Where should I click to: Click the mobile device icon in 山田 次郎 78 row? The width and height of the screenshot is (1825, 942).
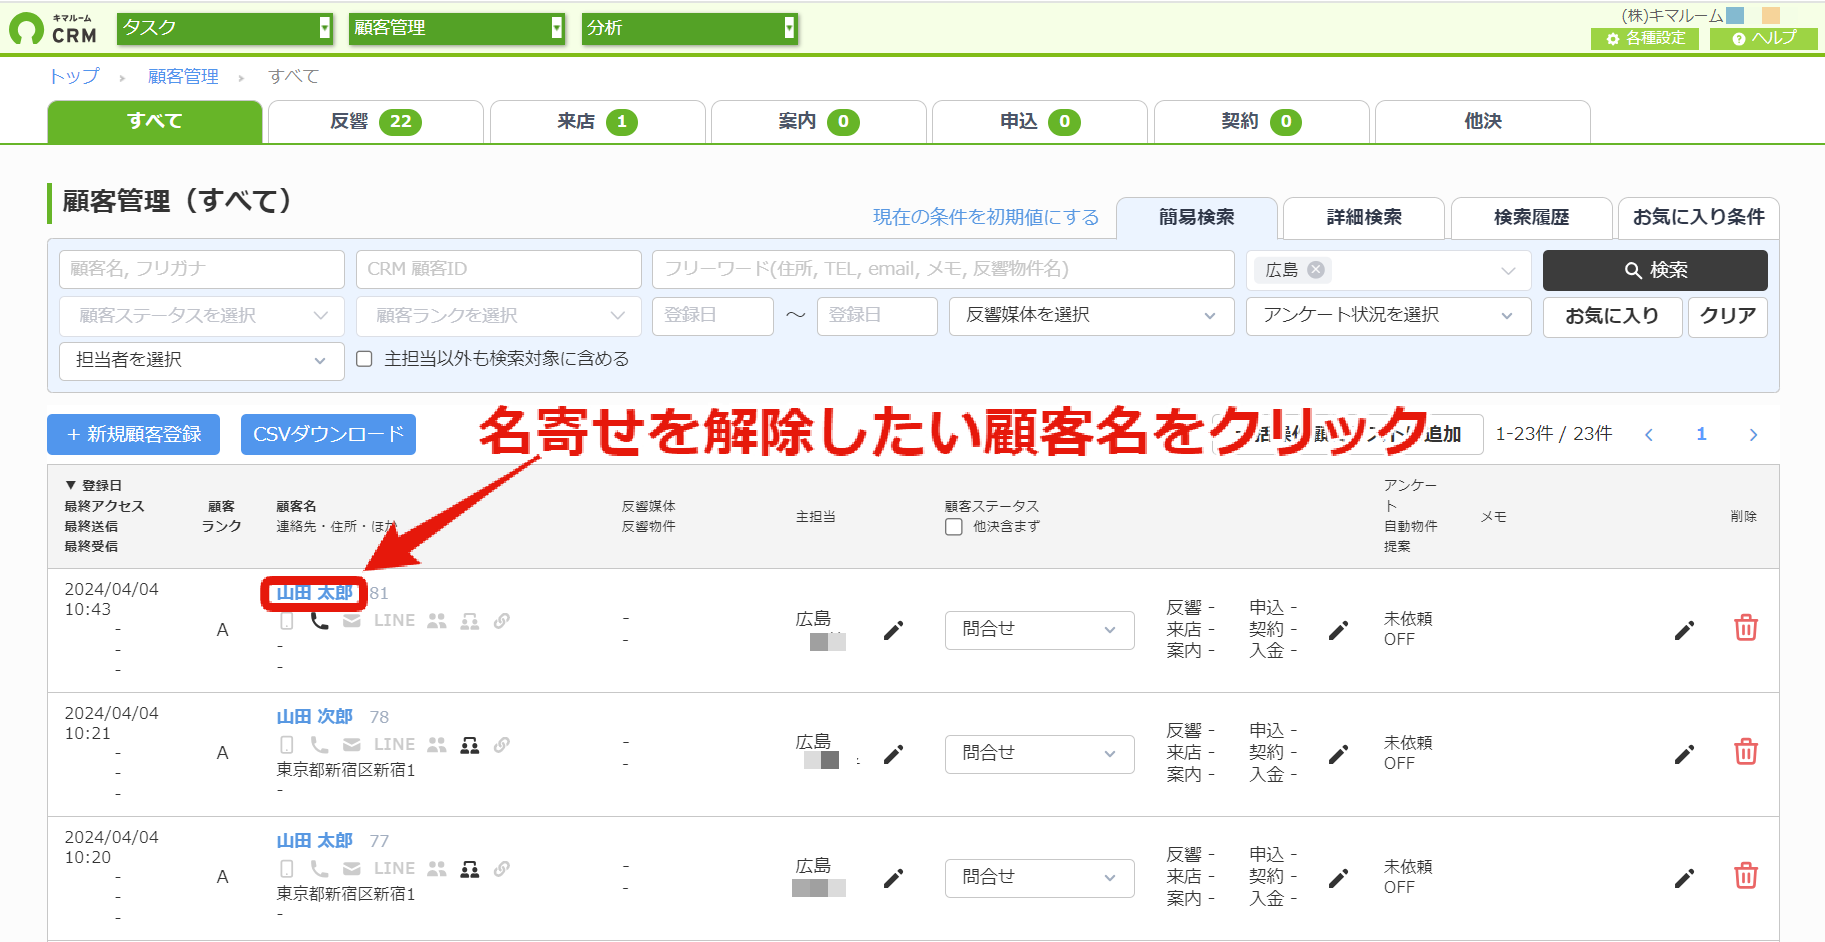[287, 745]
